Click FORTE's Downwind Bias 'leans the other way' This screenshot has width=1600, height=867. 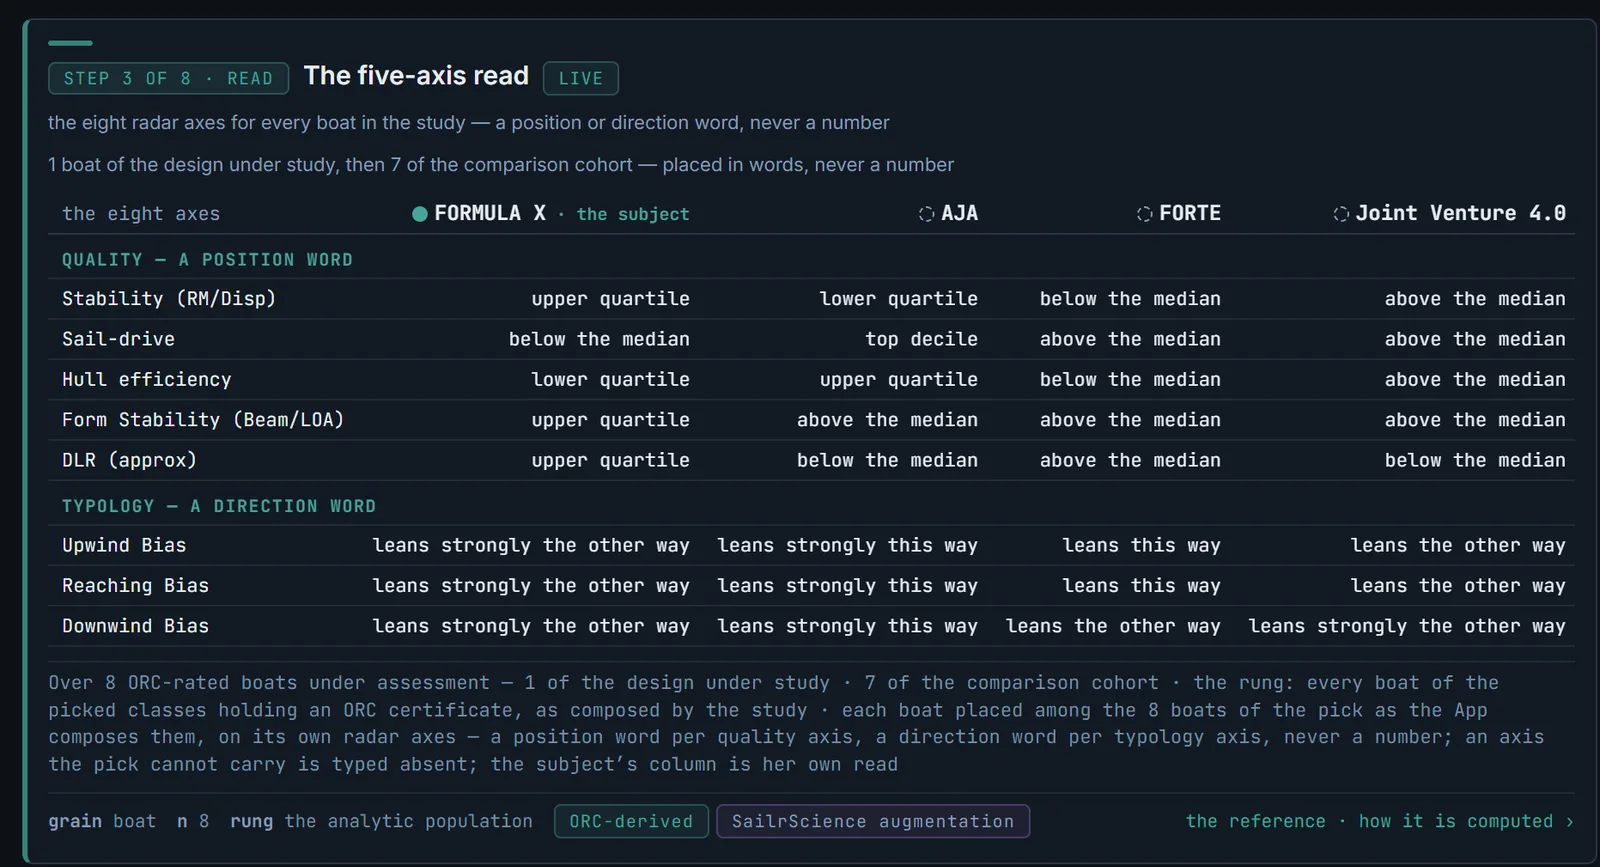click(x=1113, y=626)
